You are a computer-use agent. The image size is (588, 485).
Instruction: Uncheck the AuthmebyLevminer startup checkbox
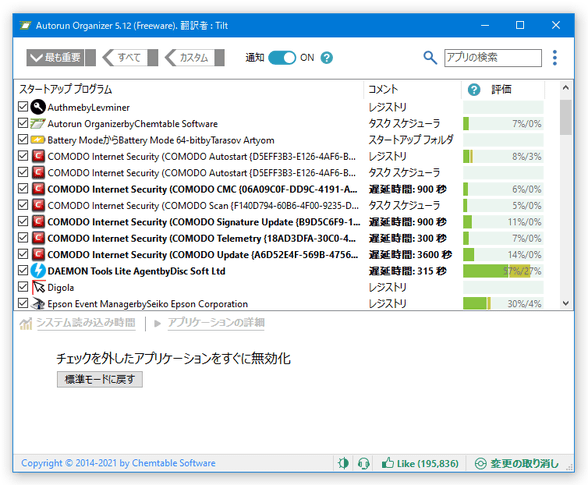point(23,107)
